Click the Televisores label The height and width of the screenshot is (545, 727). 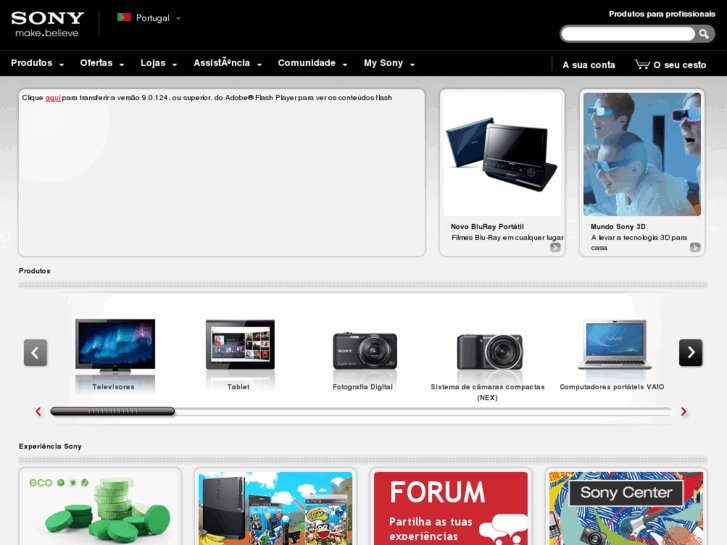[x=113, y=387]
